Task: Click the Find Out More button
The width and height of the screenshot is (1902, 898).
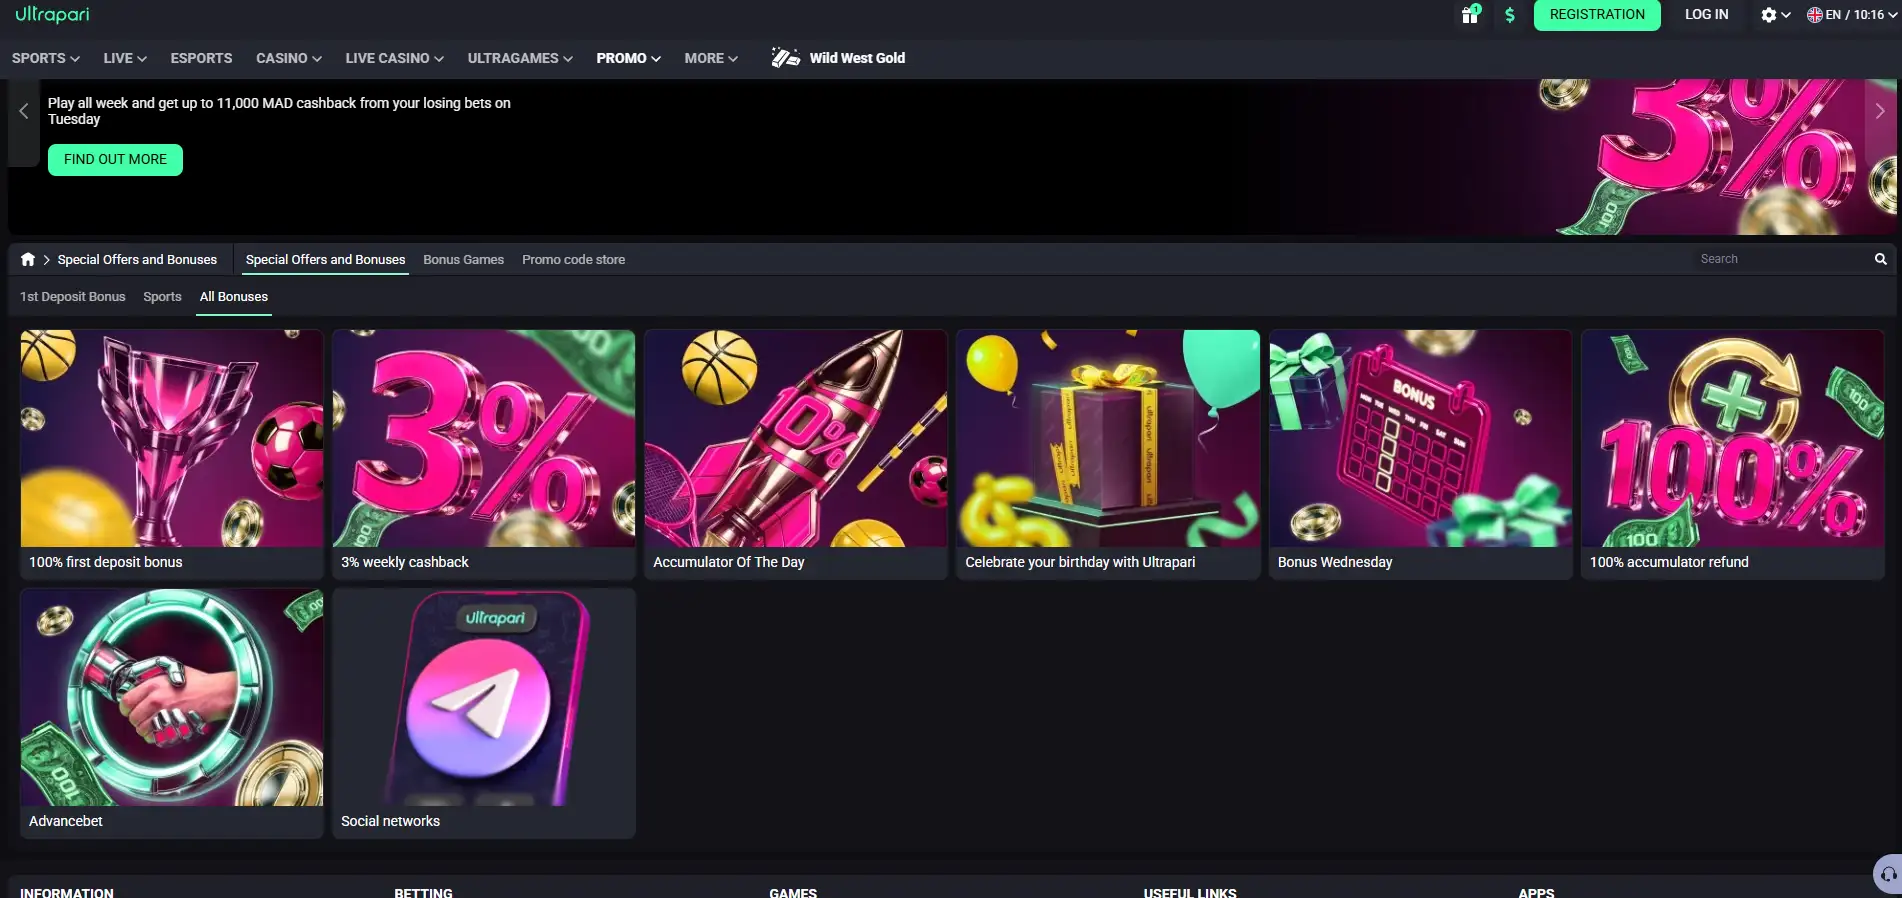Action: click(115, 160)
